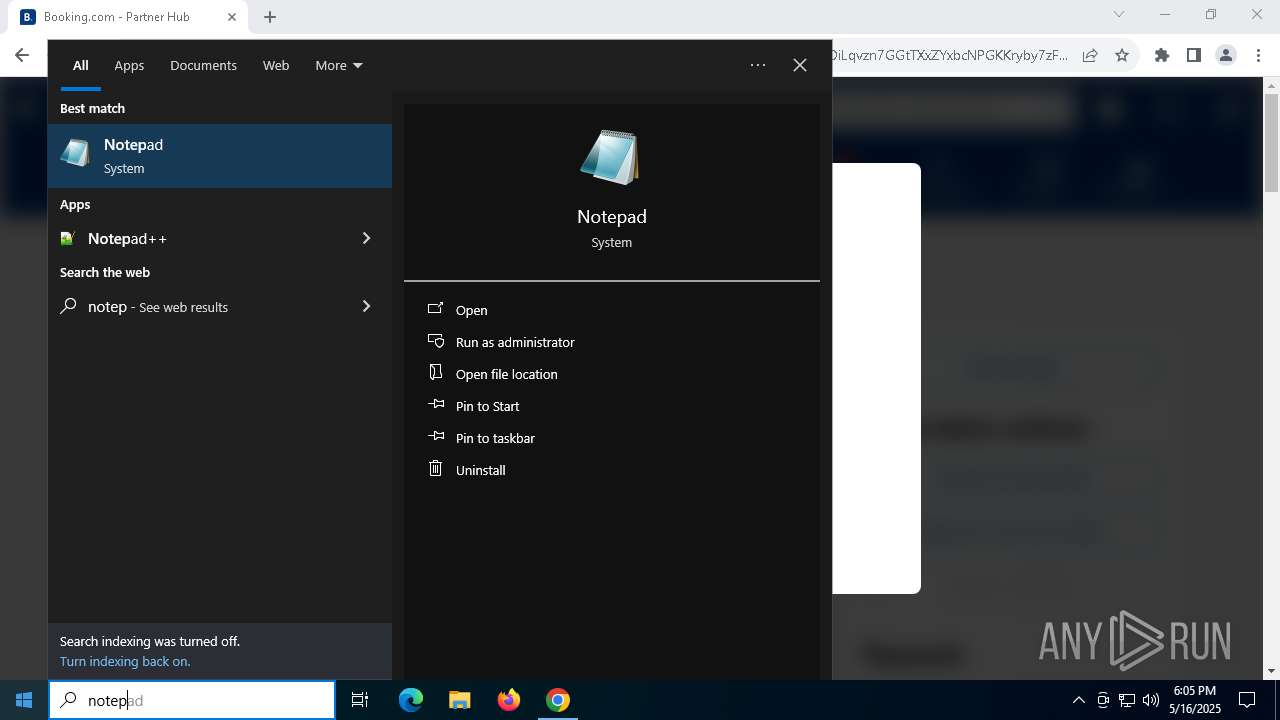Close the Windows search panel

click(800, 65)
